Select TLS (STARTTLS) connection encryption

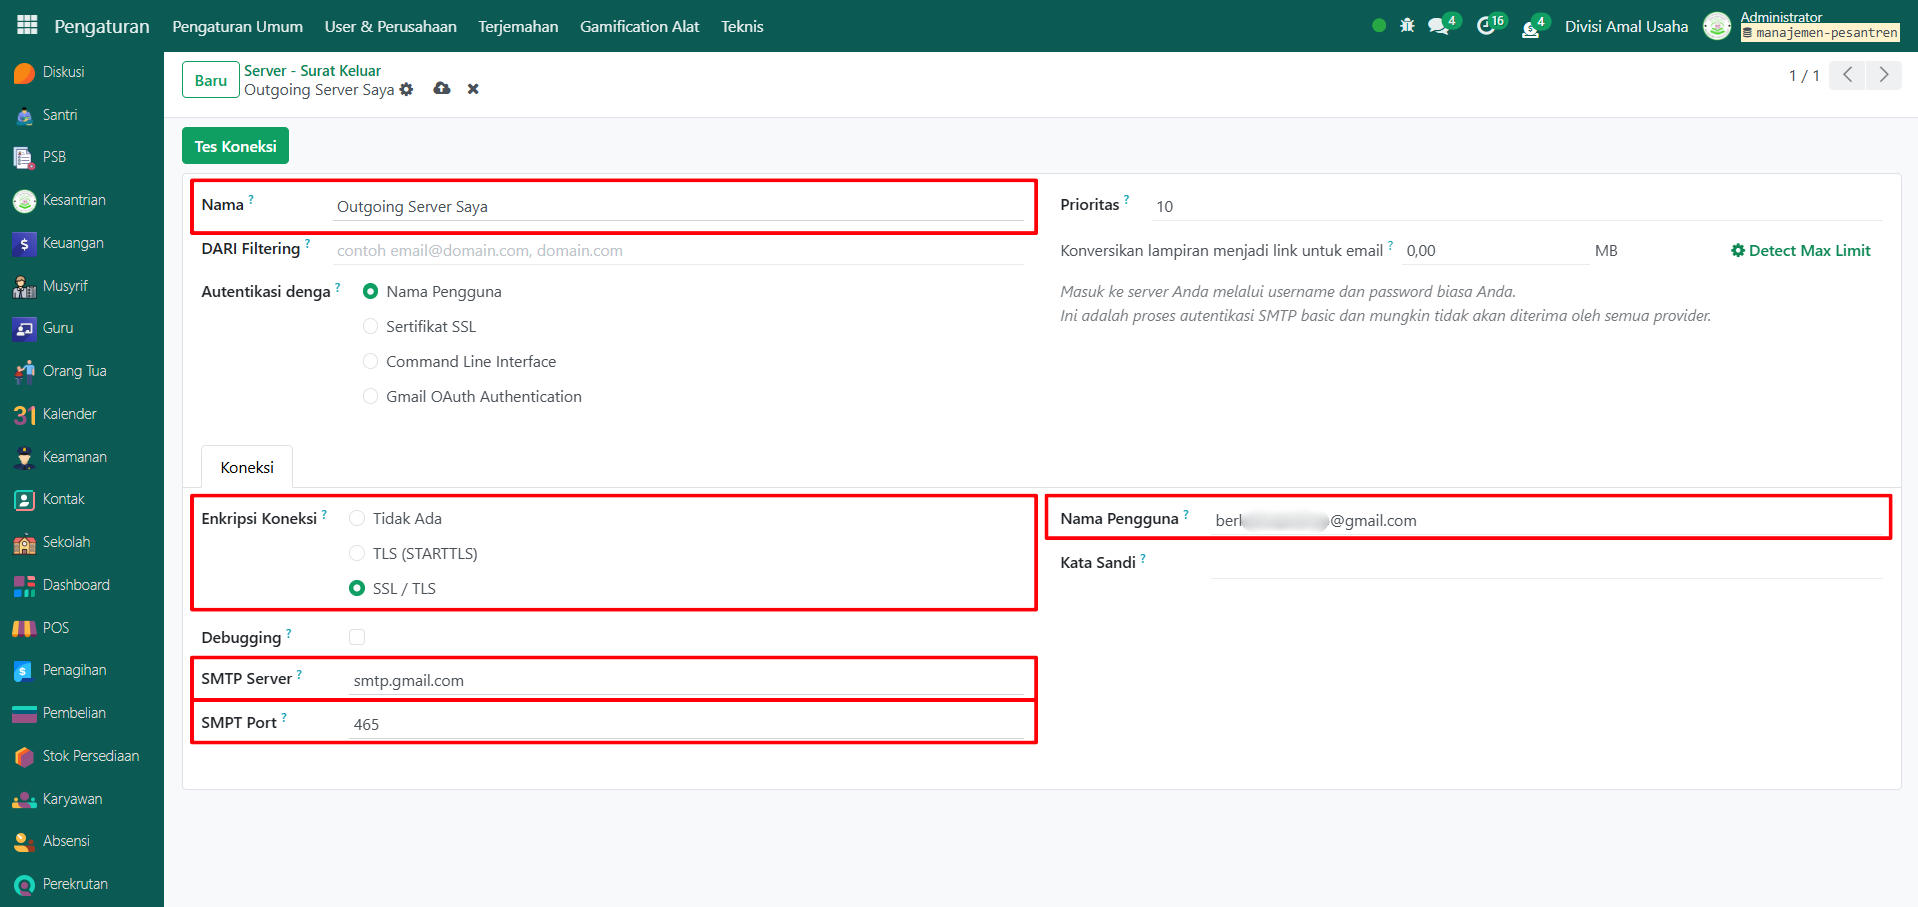tap(357, 554)
